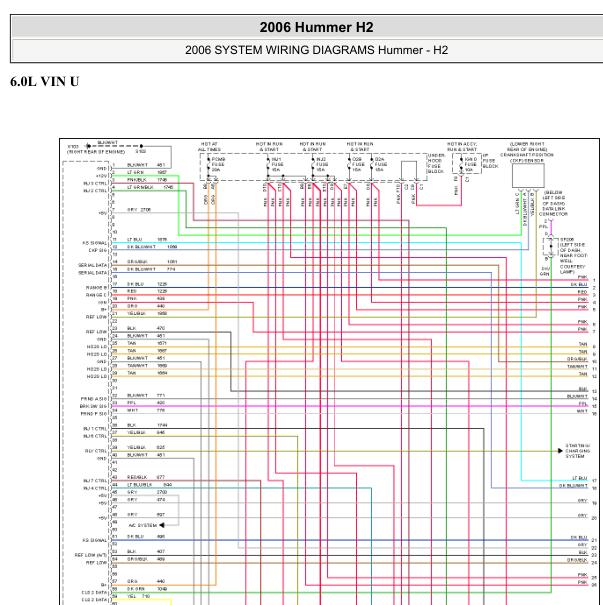Click the "STARTING/CHARGING SYSTEM" label
The width and height of the screenshot is (603, 605).
click(x=578, y=451)
